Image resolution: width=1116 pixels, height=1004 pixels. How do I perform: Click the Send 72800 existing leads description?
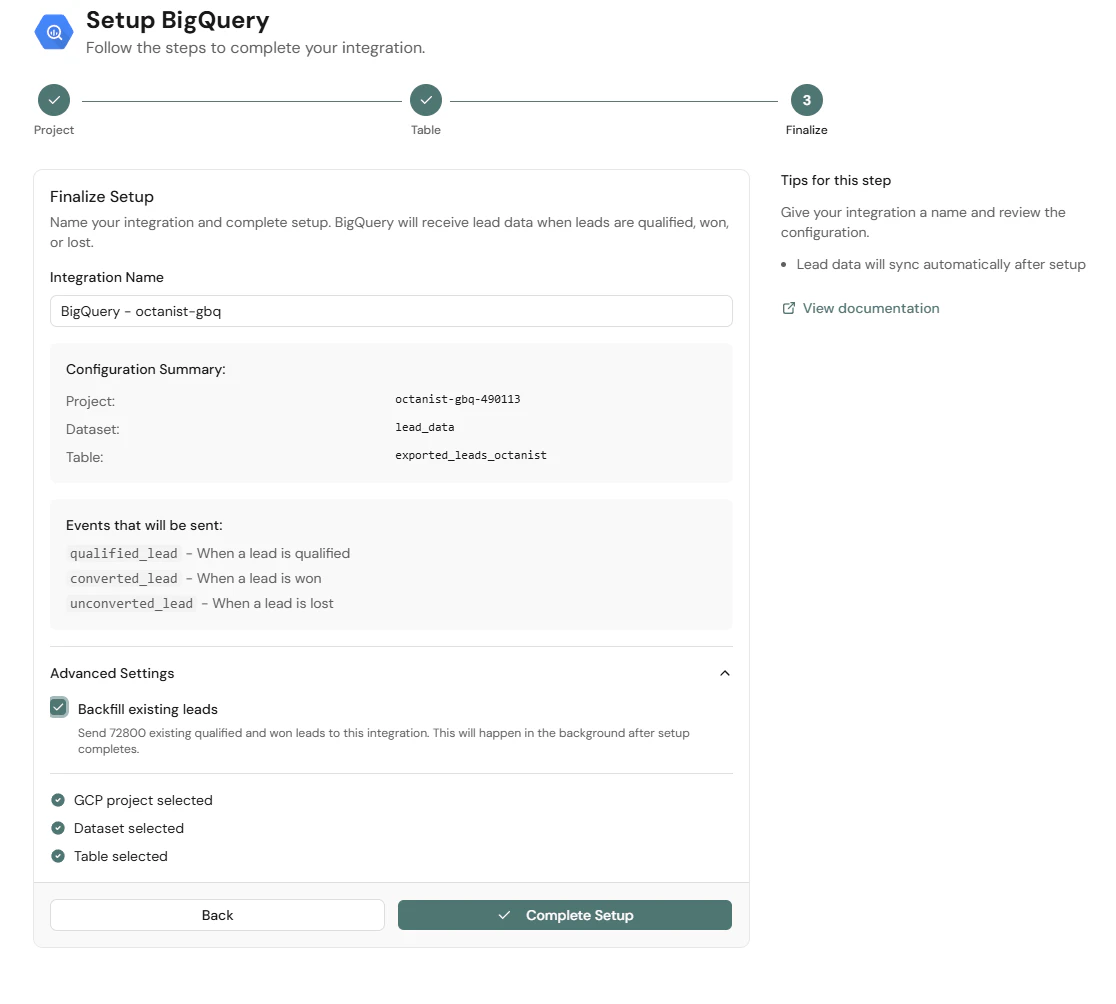384,741
